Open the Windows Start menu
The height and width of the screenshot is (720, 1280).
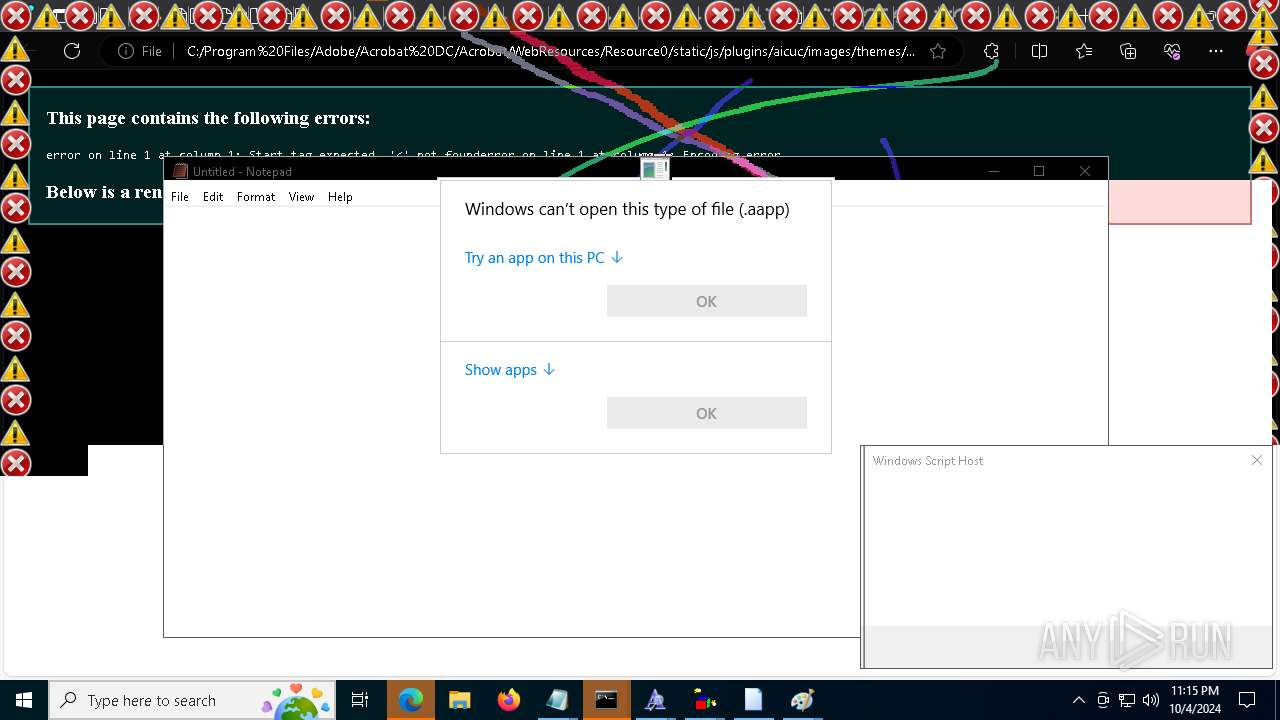coord(24,700)
